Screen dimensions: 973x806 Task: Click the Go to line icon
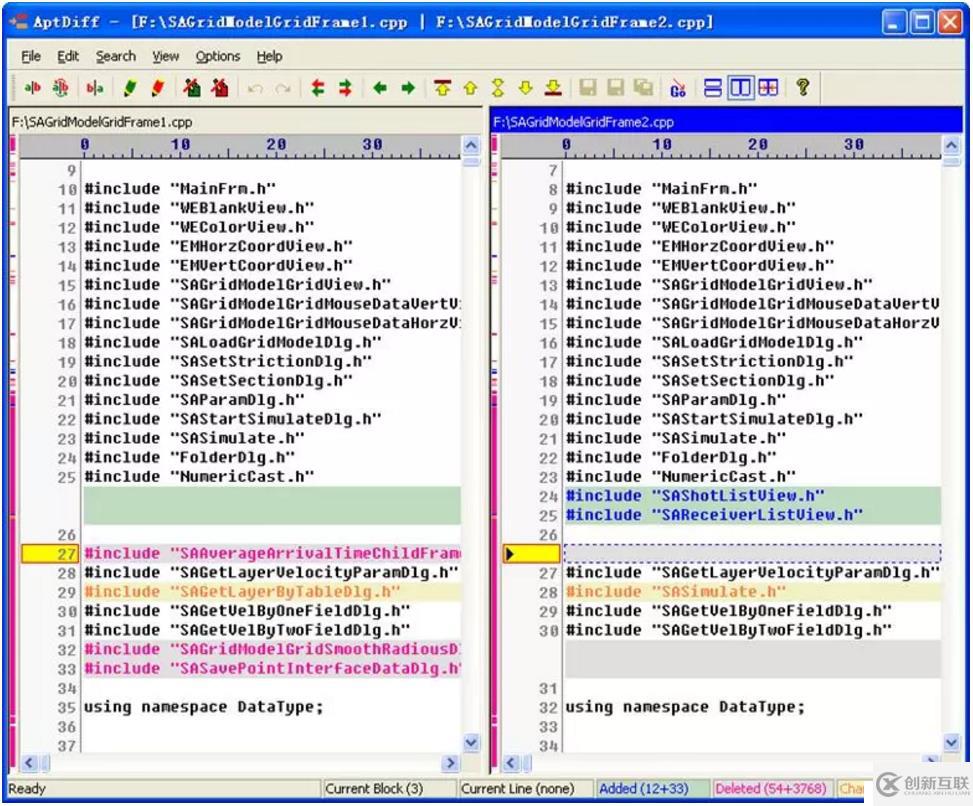click(x=678, y=88)
